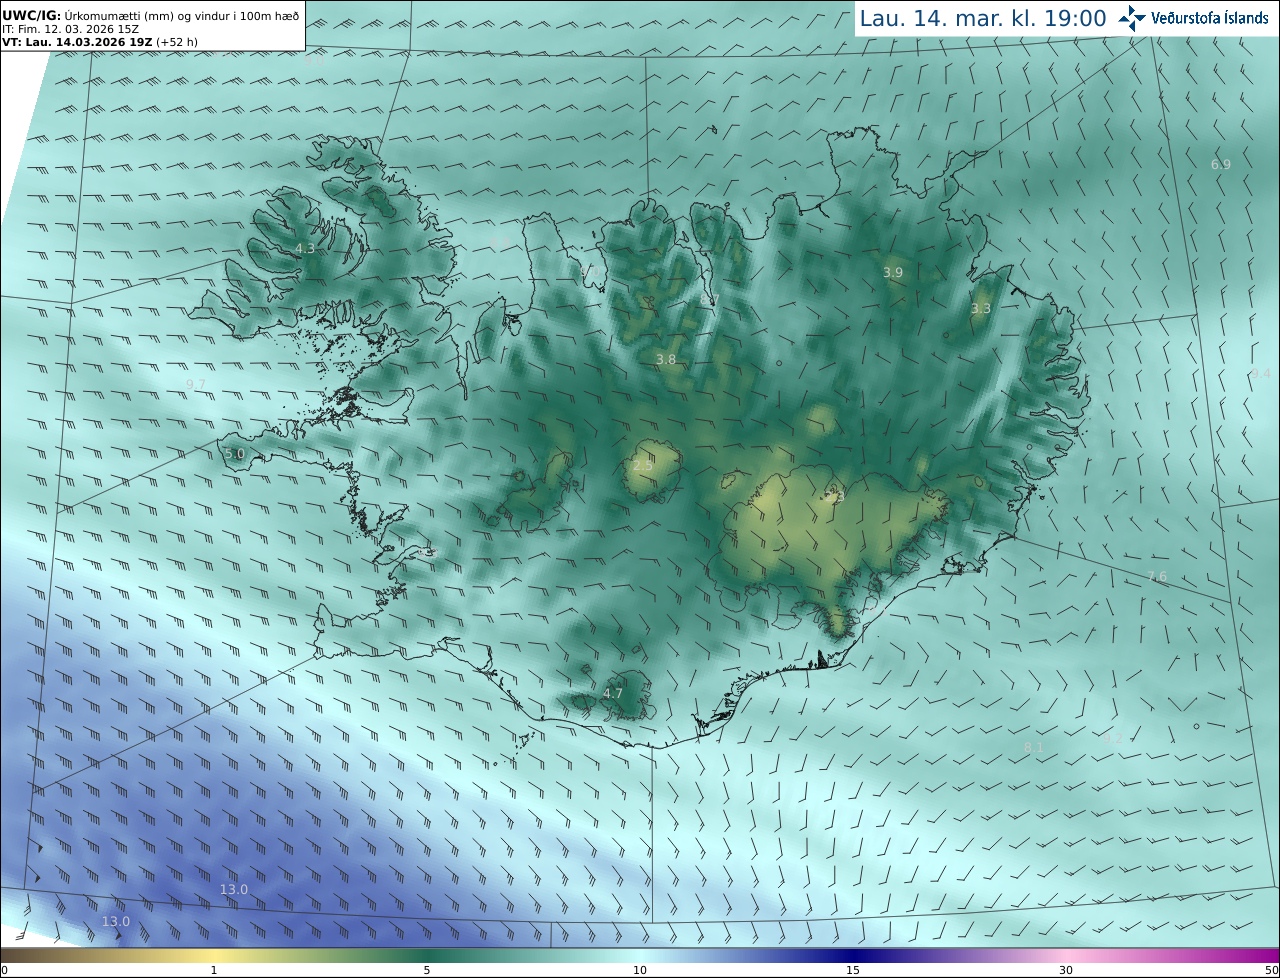Select the 9.7 value over the sea
This screenshot has height=978, width=1280.
[196, 385]
